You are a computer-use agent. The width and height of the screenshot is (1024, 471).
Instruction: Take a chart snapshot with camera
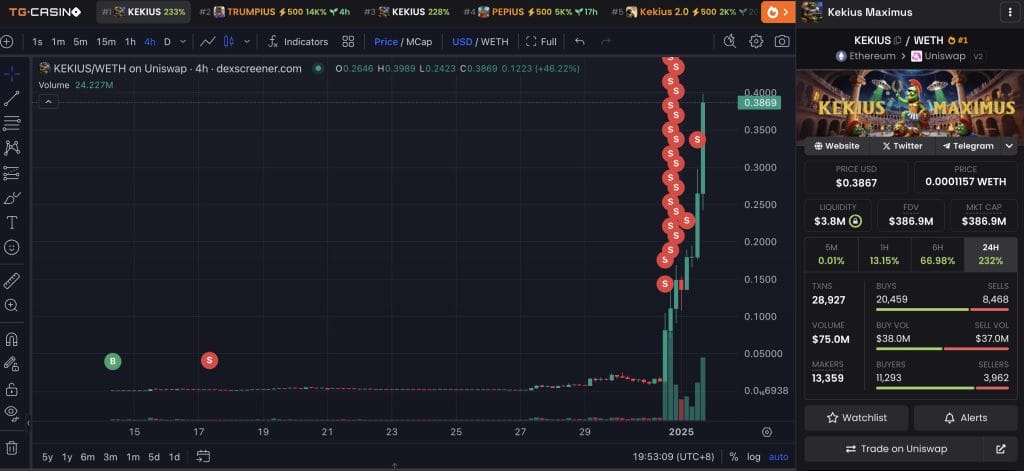point(781,42)
